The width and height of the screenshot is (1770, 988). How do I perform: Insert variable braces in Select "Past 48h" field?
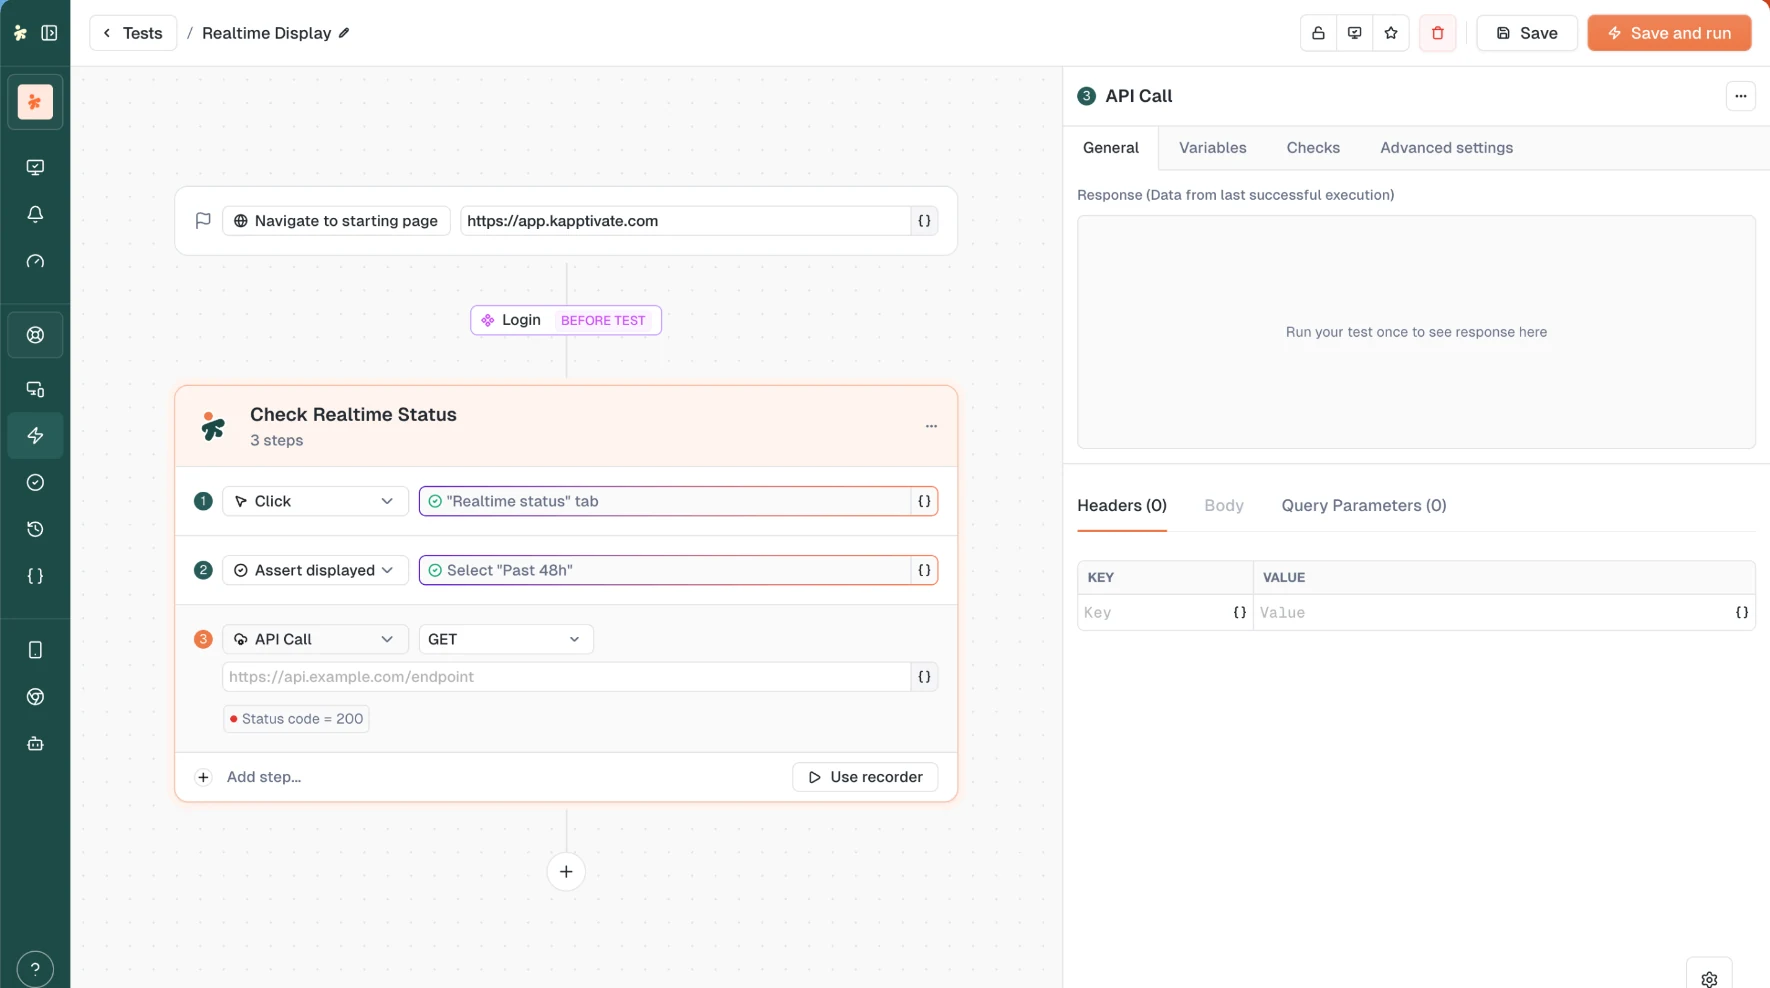pos(924,570)
